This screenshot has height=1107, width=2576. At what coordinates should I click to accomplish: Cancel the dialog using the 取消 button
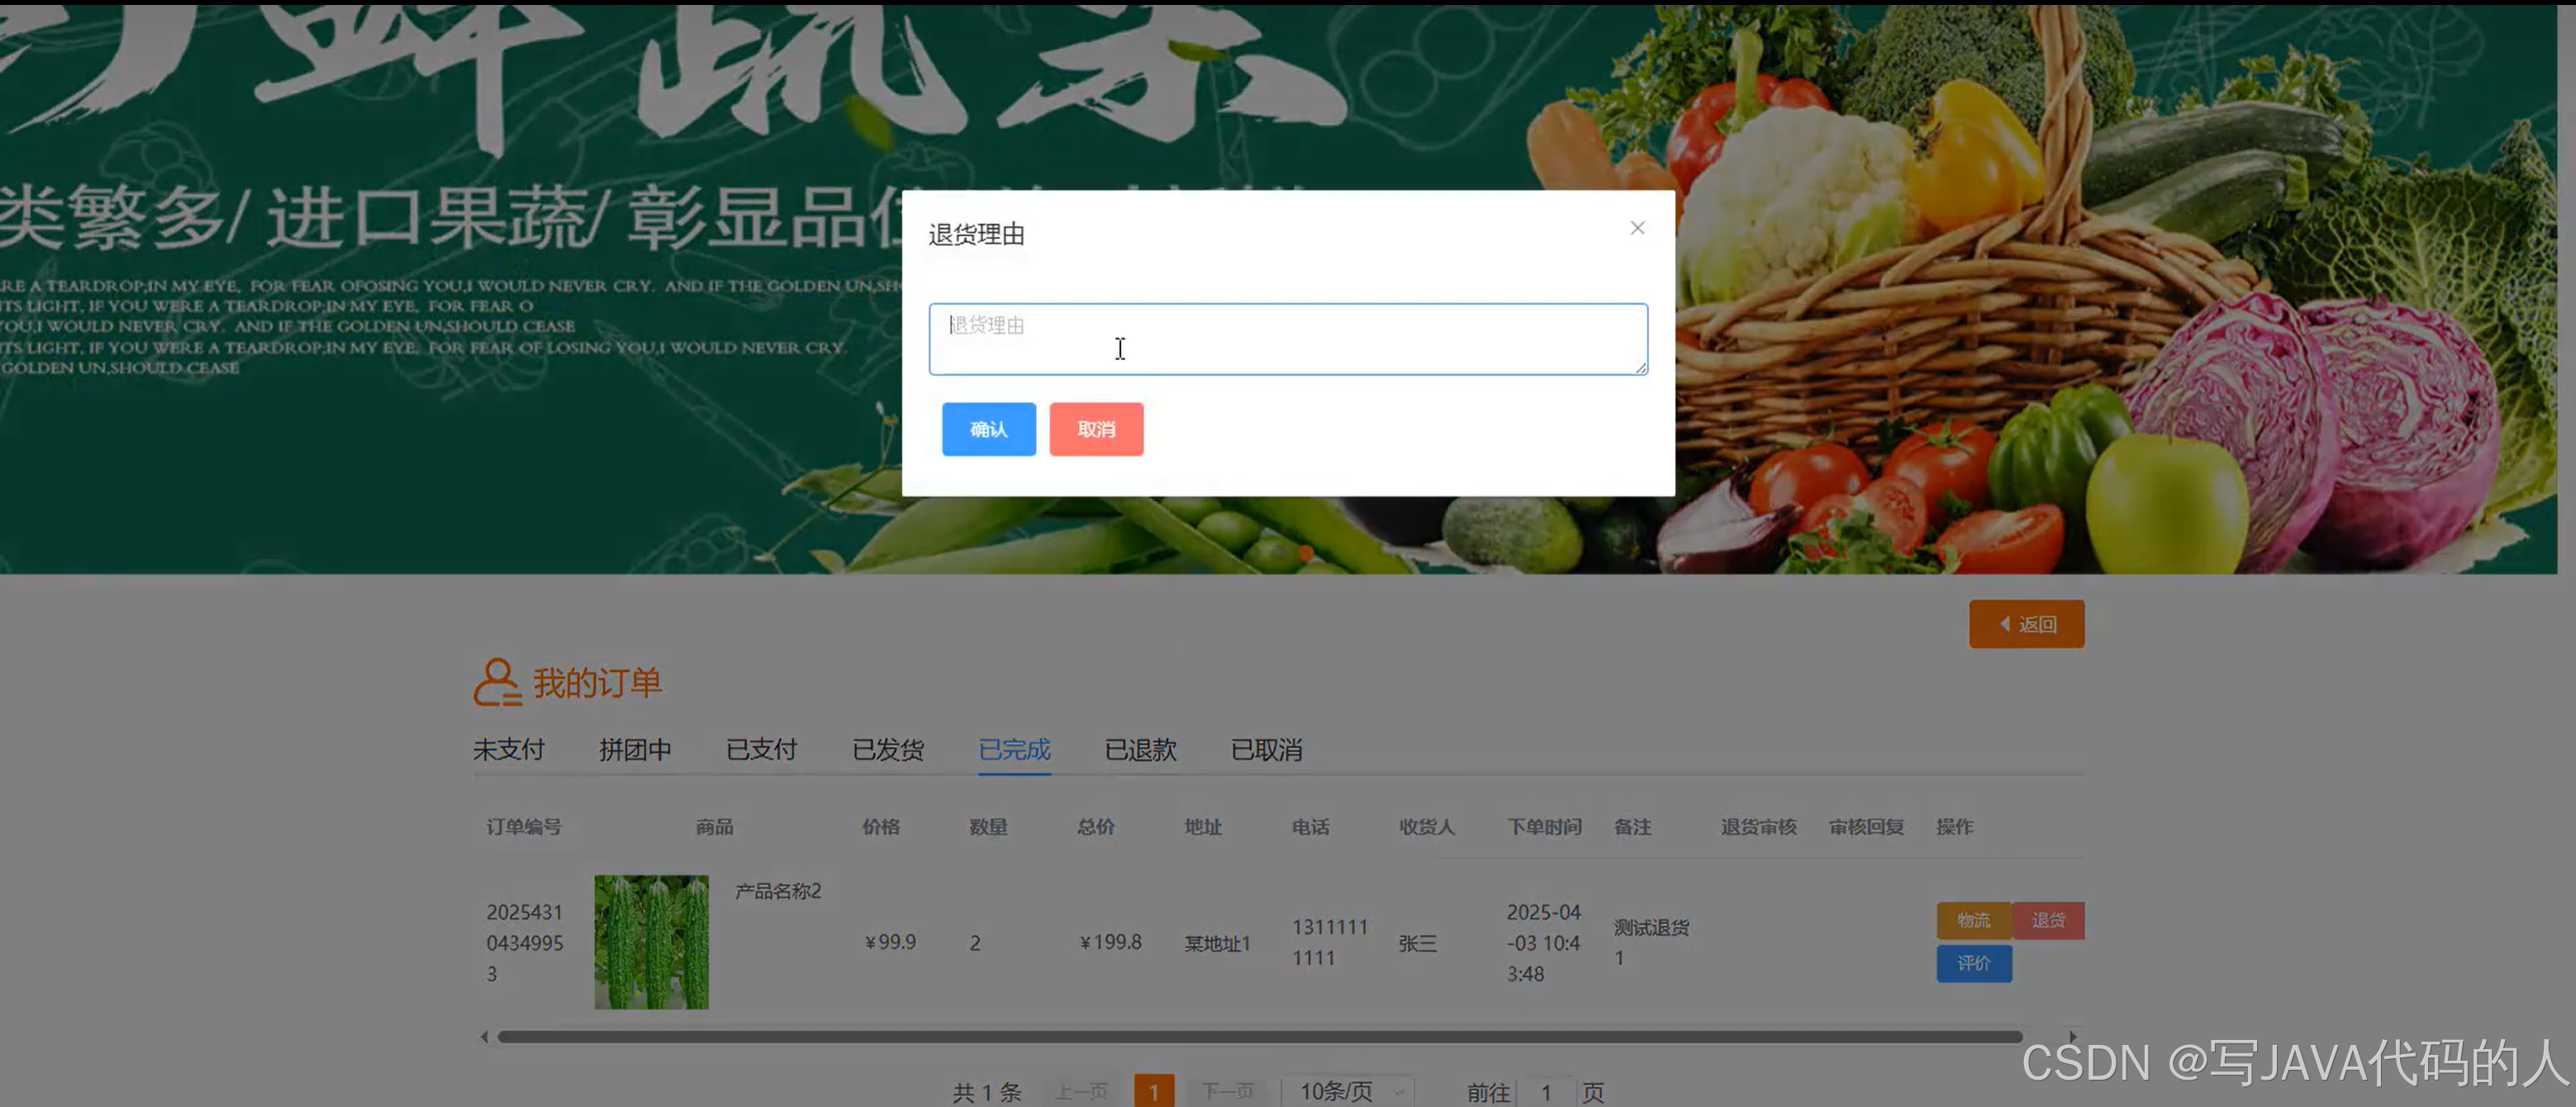point(1096,429)
